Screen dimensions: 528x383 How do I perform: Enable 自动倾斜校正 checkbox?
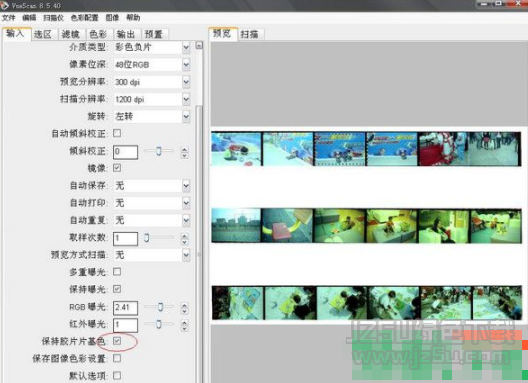tap(117, 133)
